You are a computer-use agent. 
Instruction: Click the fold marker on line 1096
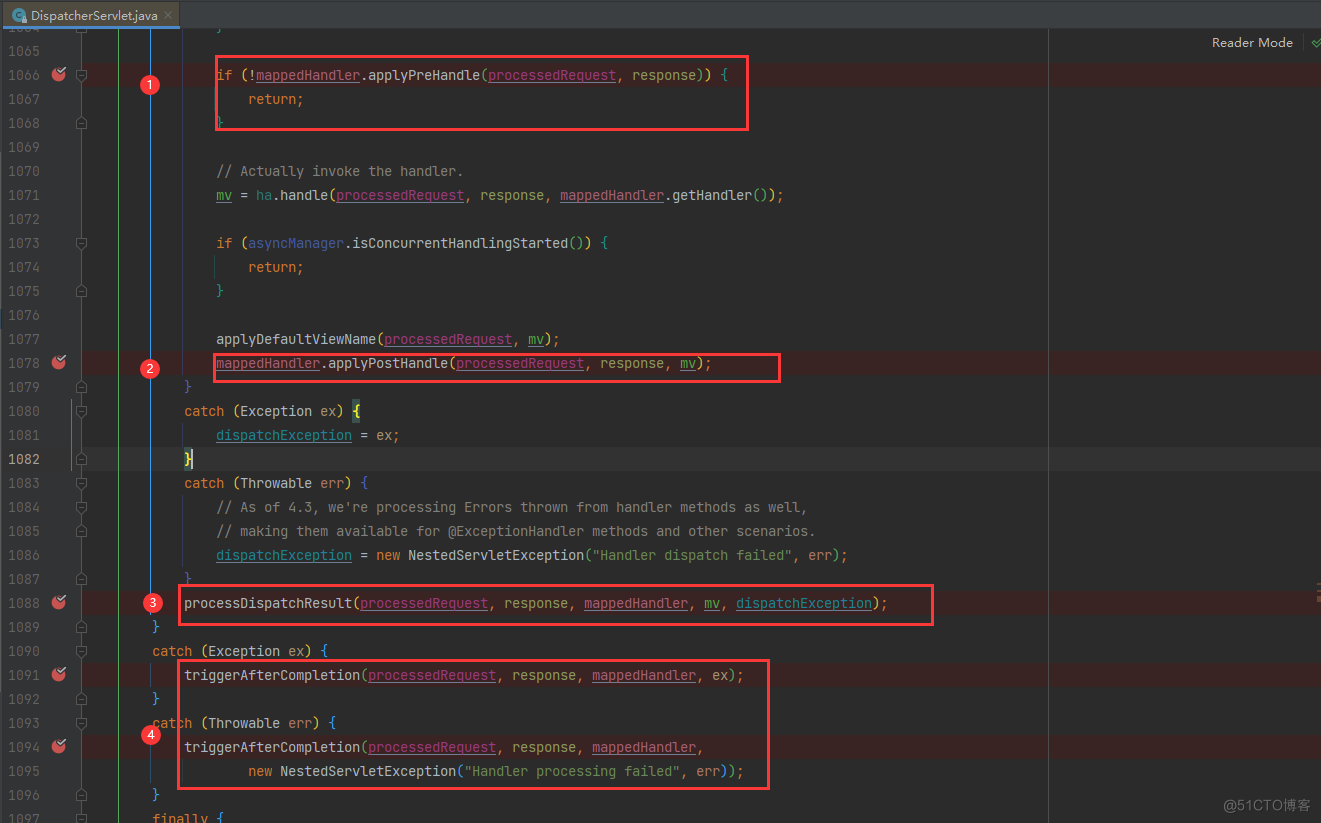point(81,795)
